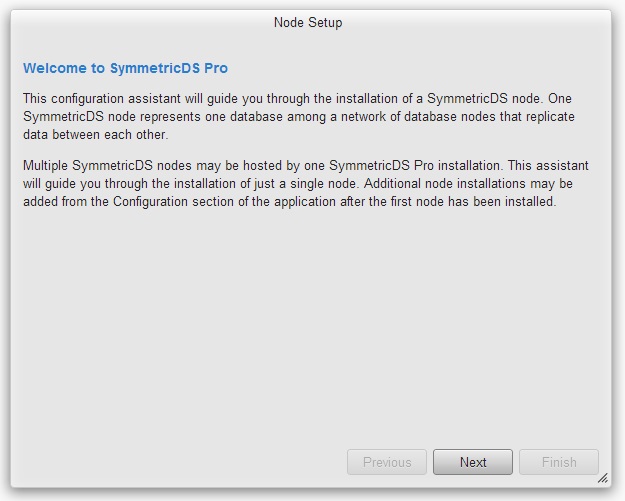Click the word Welcome in the blue heading
This screenshot has width=625, height=501.
[55, 68]
